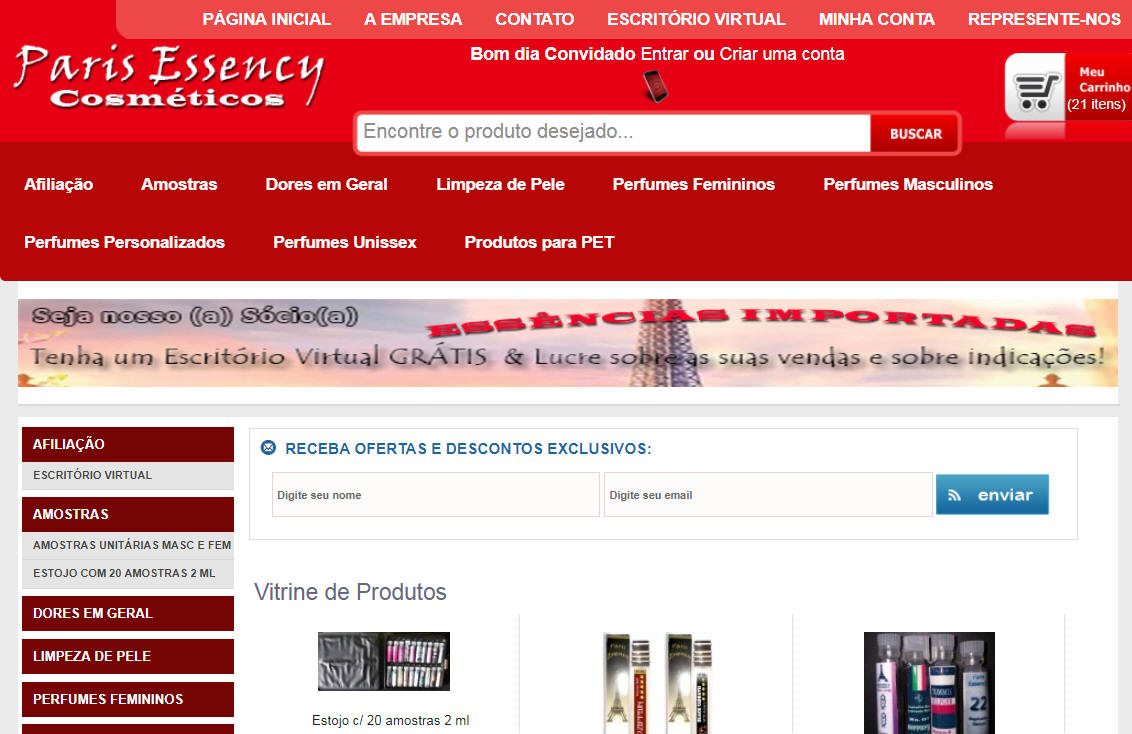Click 'Criar uma conta' link
Screen dimensions: 1132x734
click(x=782, y=54)
